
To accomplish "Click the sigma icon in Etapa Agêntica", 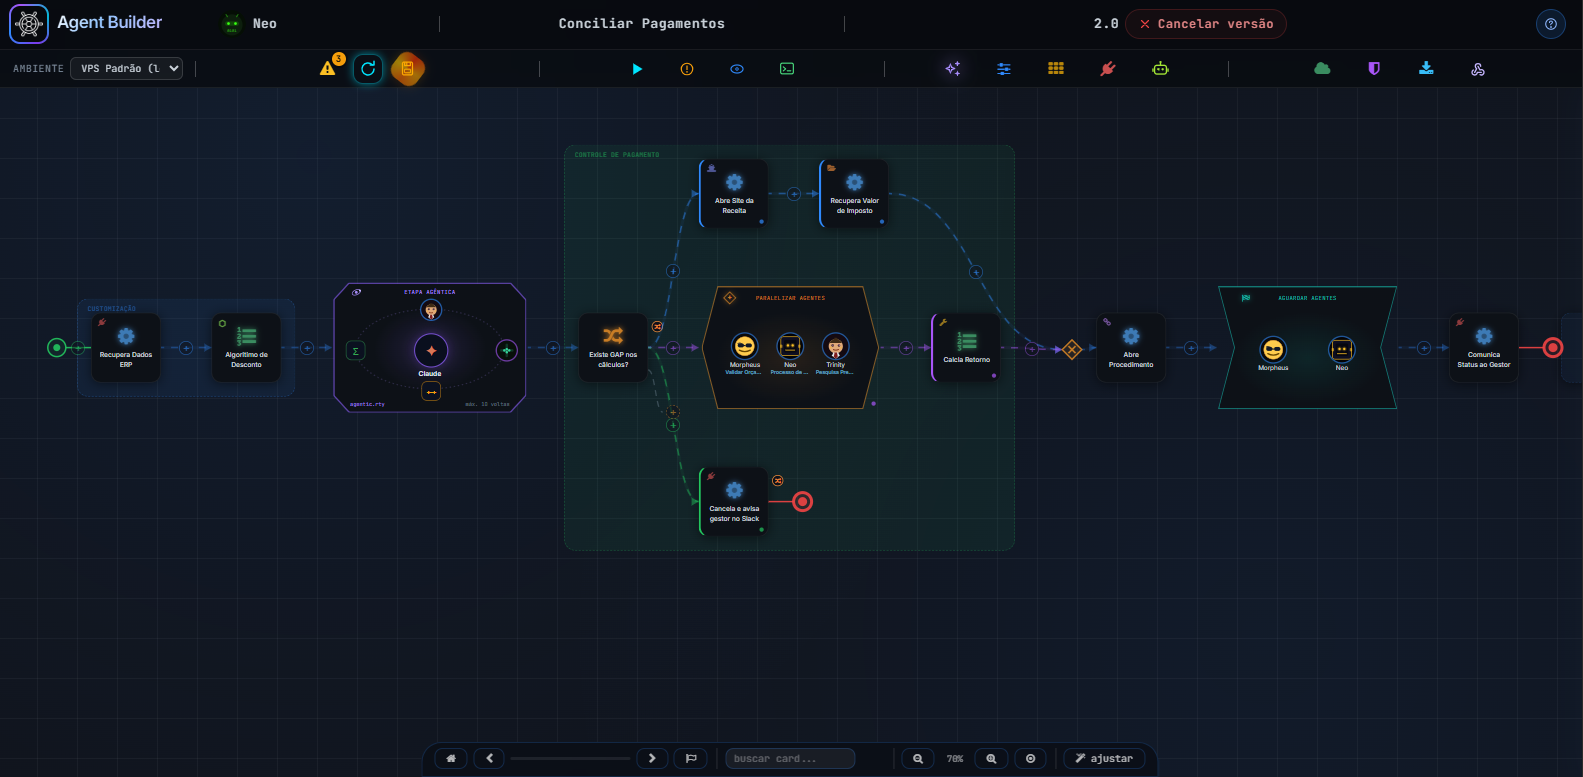I will click(355, 351).
